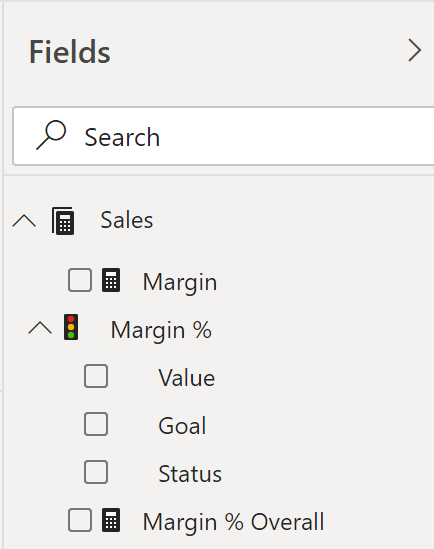Check the Margin % Overall checkbox

pyautogui.click(x=80, y=520)
